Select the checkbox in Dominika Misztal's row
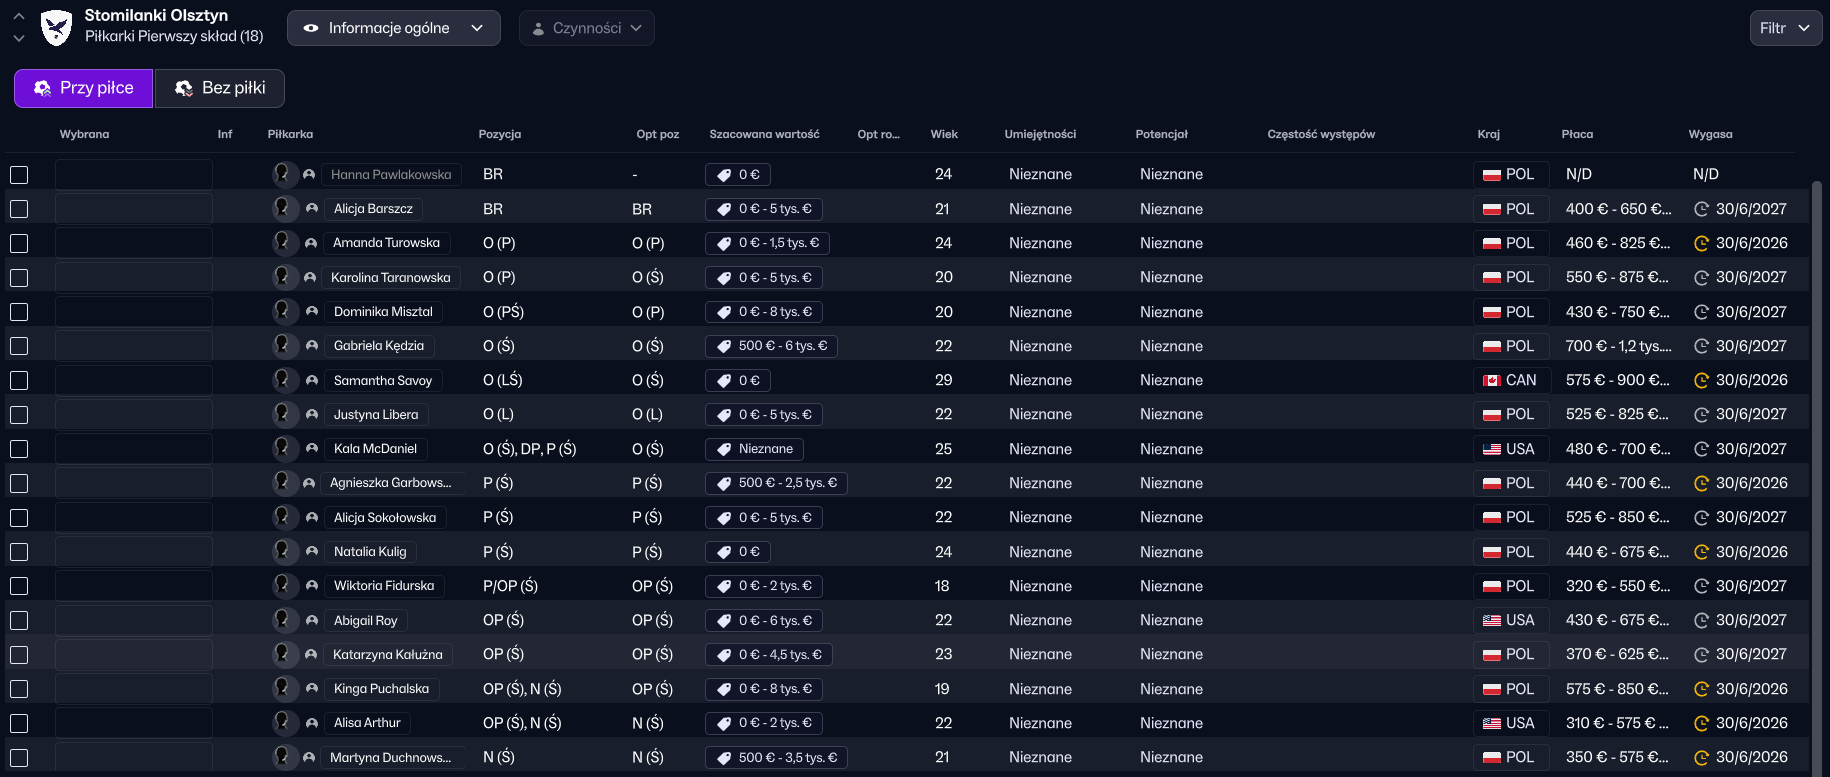1830x777 pixels. 19,312
